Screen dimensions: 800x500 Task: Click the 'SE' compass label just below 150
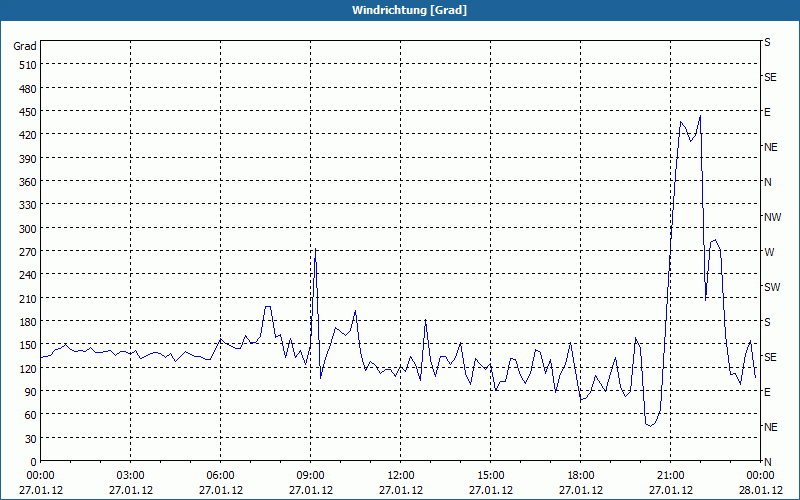[x=770, y=357]
